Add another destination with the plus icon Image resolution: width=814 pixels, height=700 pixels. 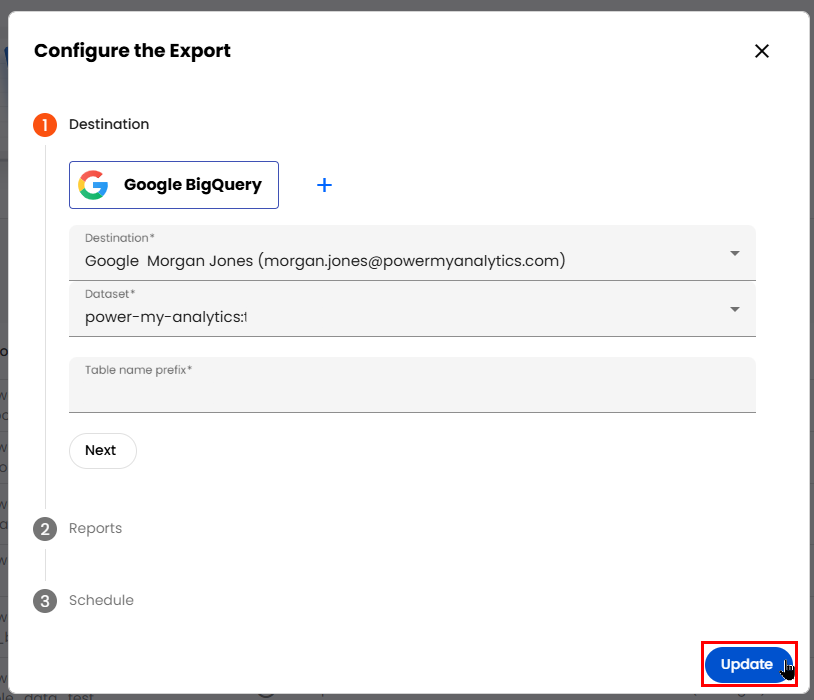point(324,185)
